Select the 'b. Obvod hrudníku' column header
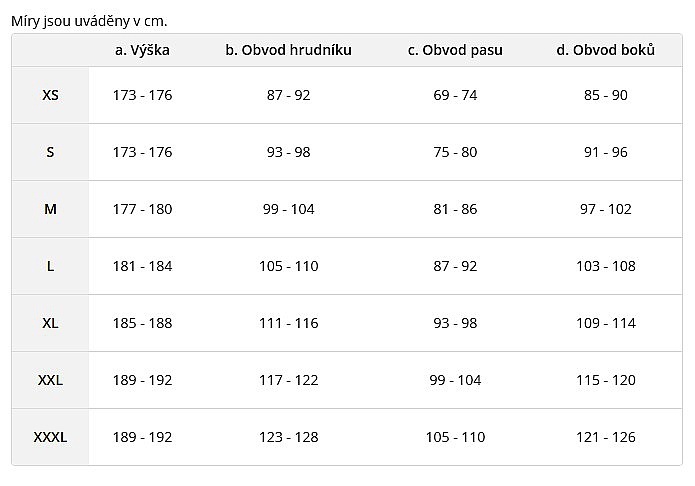This screenshot has width=695, height=486. 289,50
